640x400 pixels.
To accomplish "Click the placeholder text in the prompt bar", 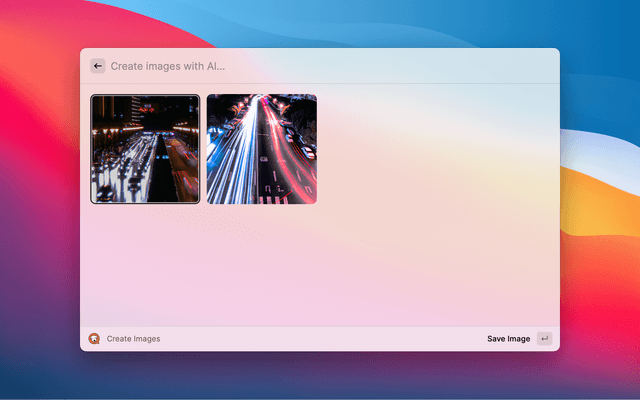I will pos(168,66).
